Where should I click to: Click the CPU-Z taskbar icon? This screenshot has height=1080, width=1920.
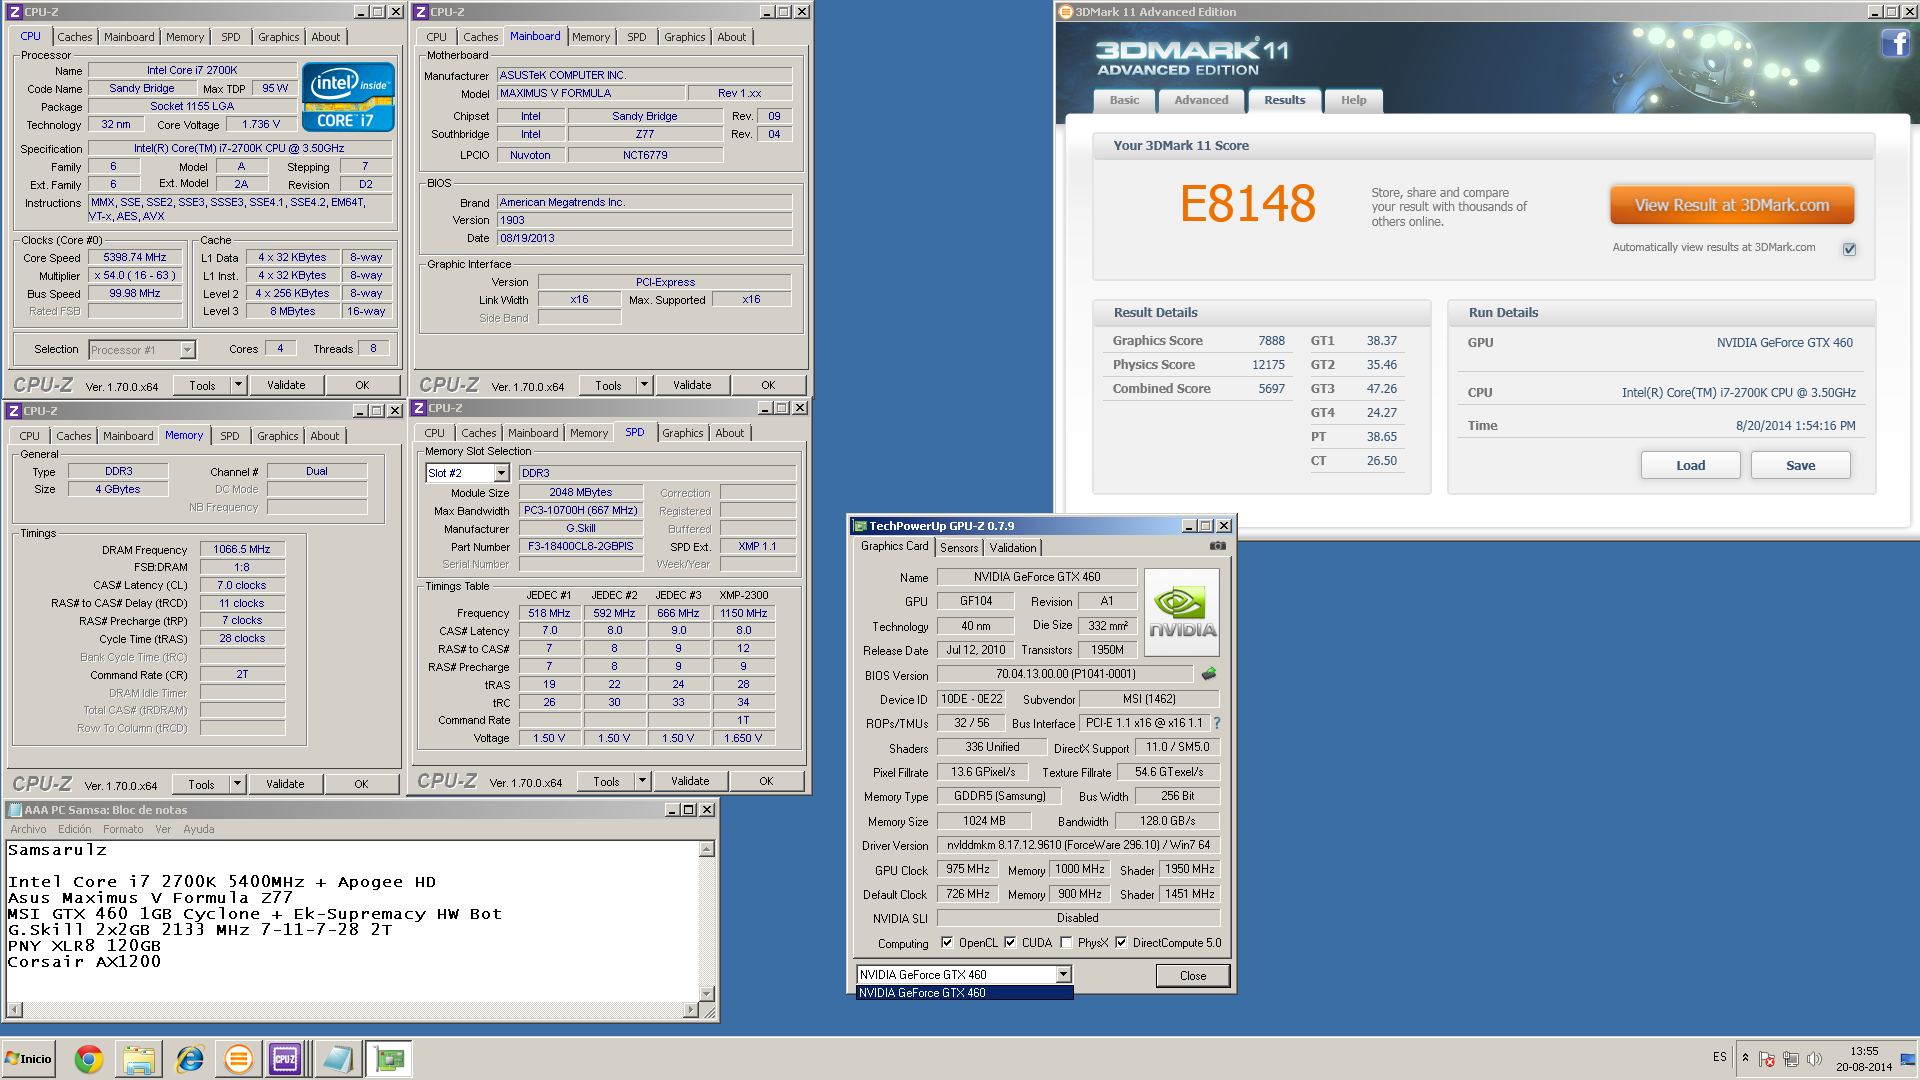click(x=285, y=1059)
